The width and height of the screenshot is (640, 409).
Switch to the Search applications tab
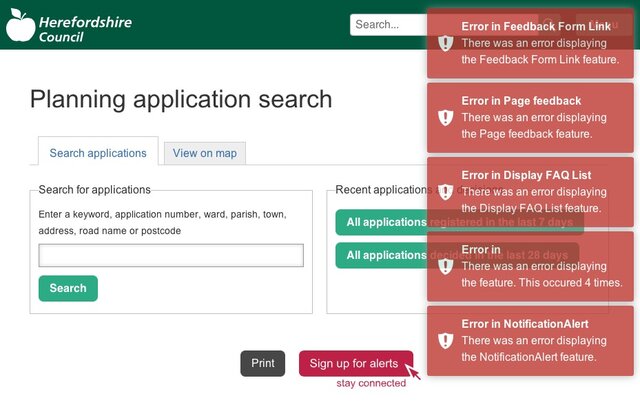tap(98, 153)
